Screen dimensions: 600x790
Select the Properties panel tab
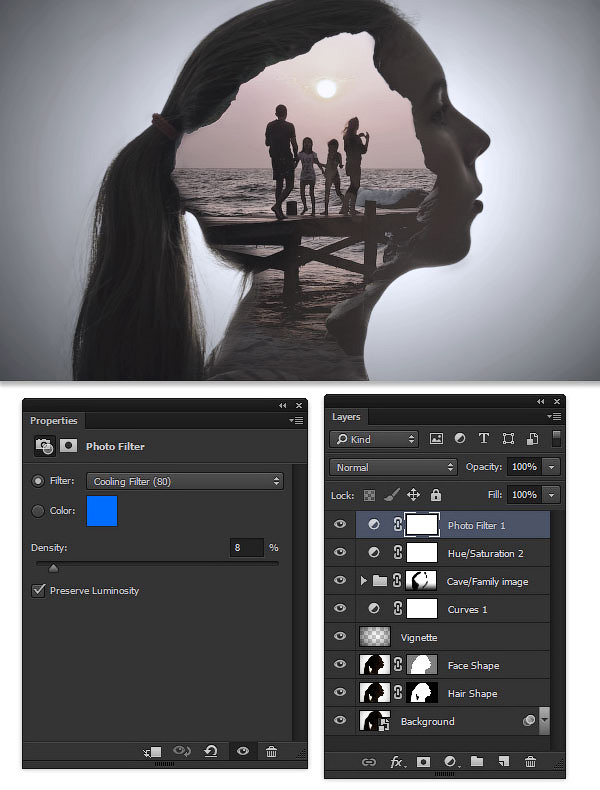click(x=53, y=420)
